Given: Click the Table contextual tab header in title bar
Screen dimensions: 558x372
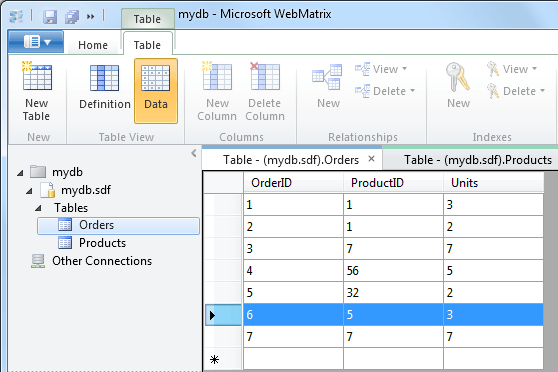Looking at the screenshot, I should point(147,19).
